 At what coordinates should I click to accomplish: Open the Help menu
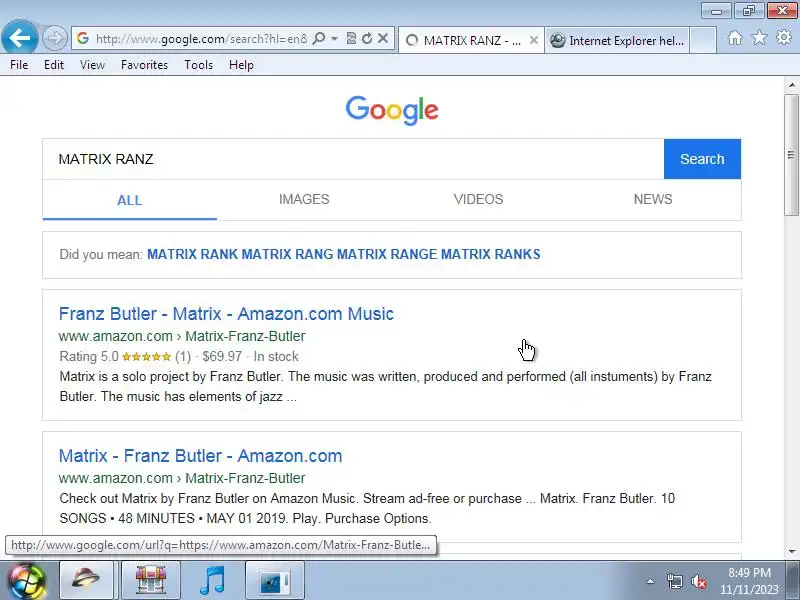tap(241, 65)
